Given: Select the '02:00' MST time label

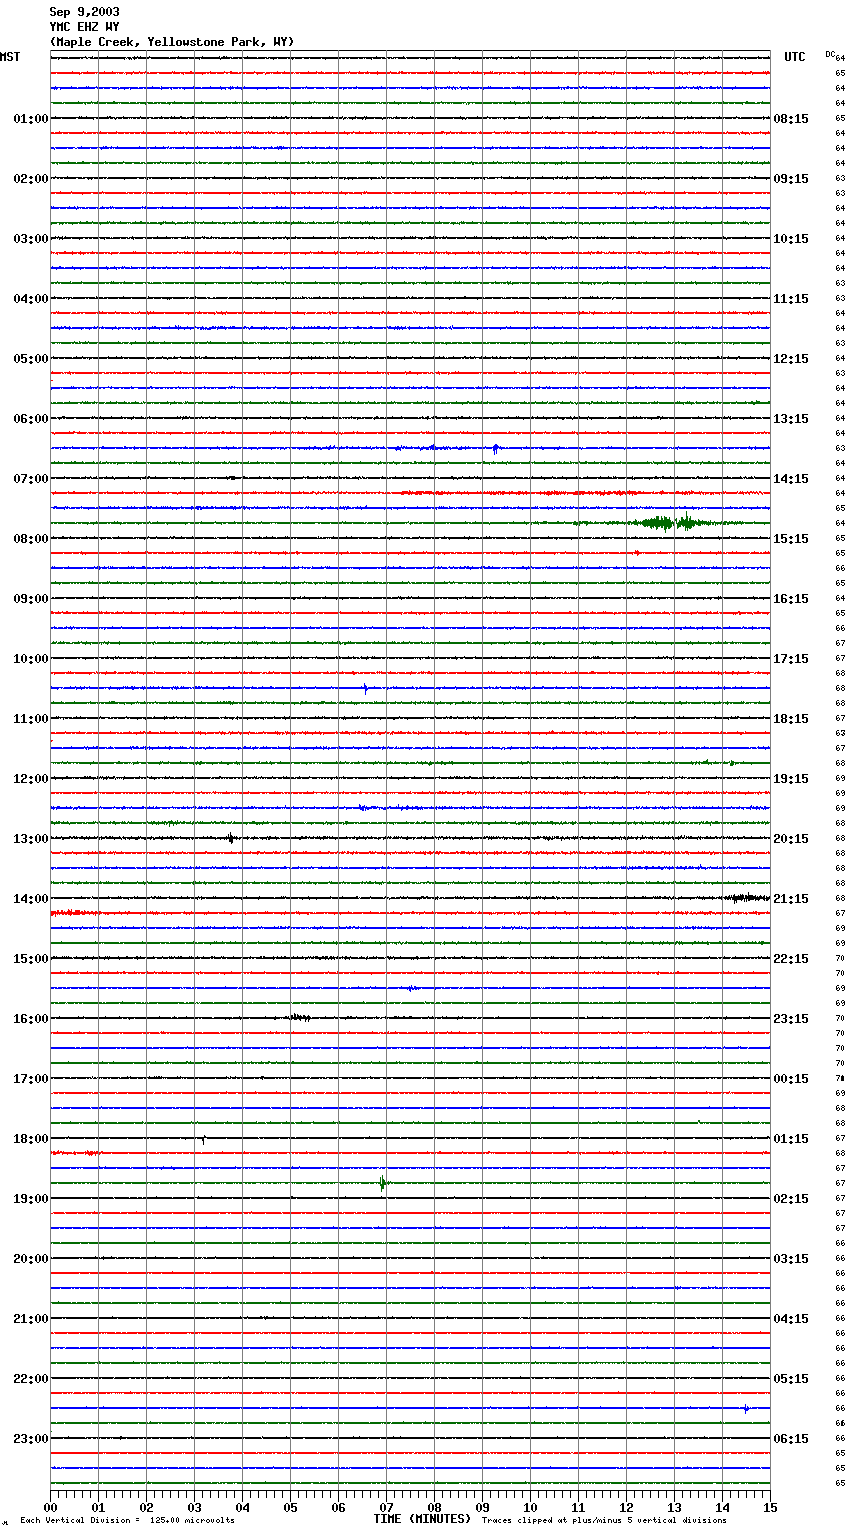Looking at the screenshot, I should (x=31, y=179).
